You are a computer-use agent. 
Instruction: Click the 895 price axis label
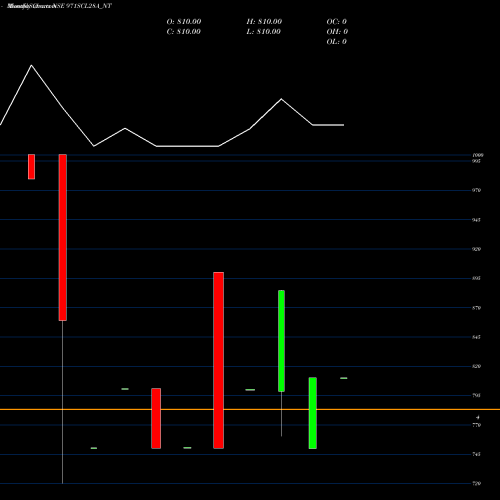pyautogui.click(x=476, y=278)
